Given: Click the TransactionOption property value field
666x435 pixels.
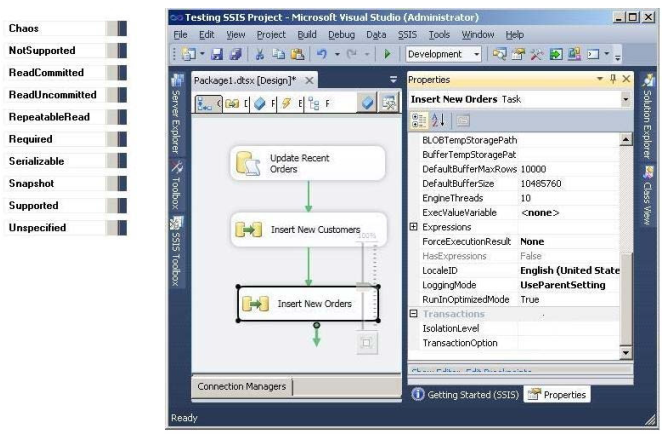Looking at the screenshot, I should tap(569, 343).
